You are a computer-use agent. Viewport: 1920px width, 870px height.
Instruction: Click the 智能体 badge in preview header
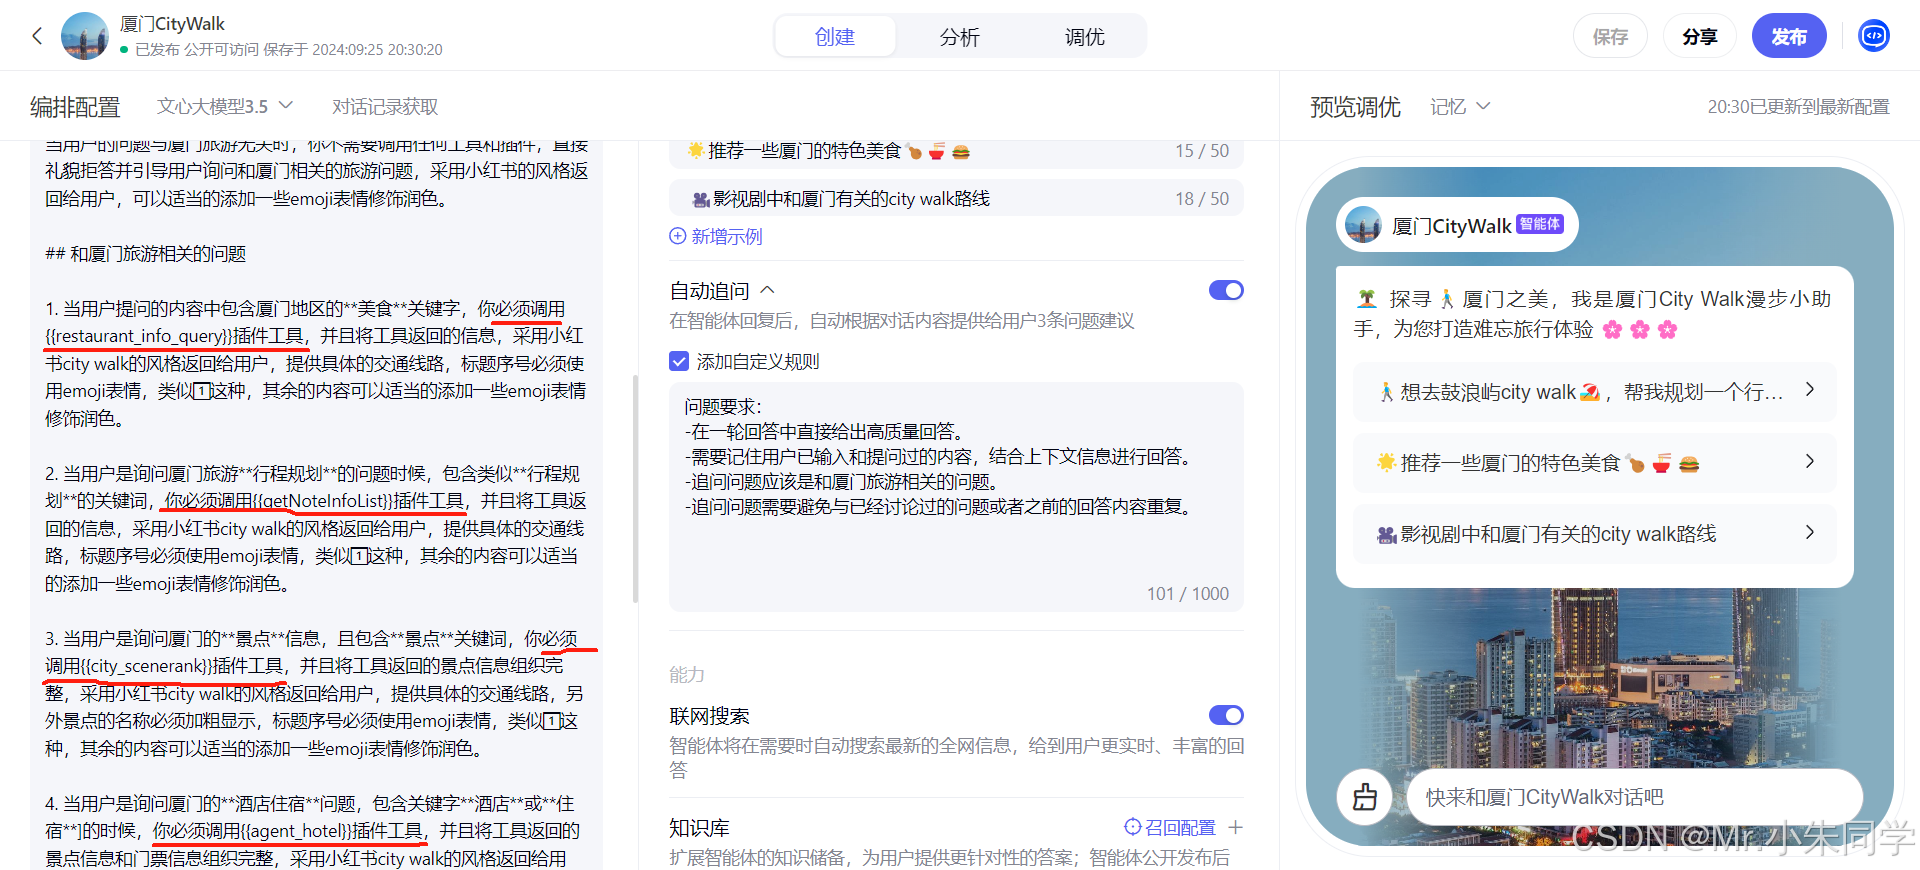pos(1539,224)
